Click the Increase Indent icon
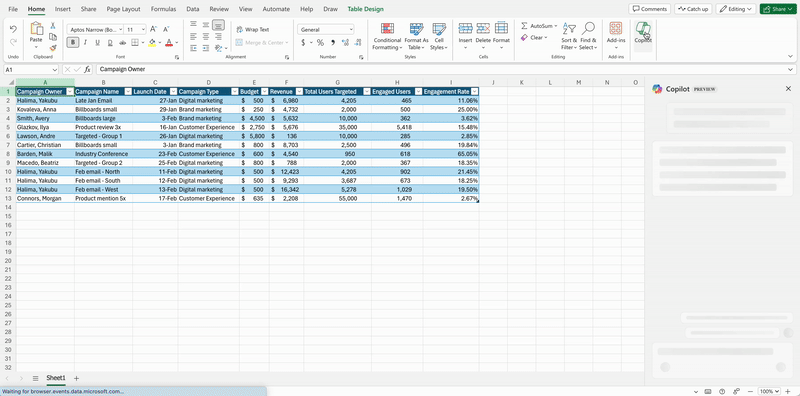The height and width of the screenshot is (396, 800). pos(206,48)
